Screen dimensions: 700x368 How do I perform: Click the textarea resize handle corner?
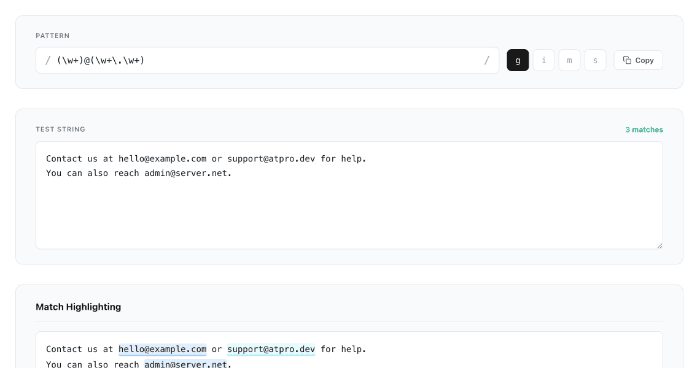click(x=659, y=246)
